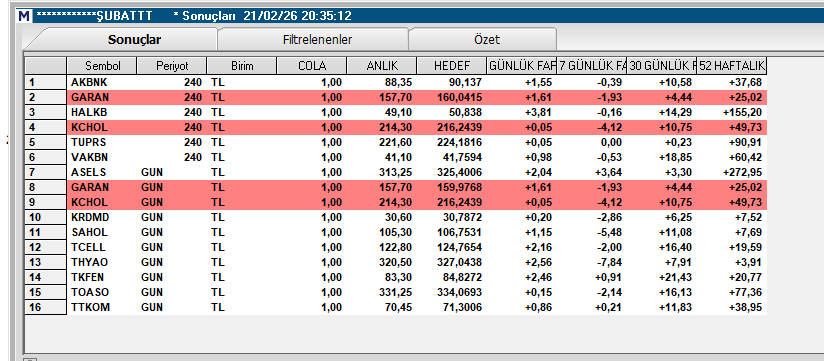
Task: Select row number 16 header
Action: pyautogui.click(x=46, y=307)
